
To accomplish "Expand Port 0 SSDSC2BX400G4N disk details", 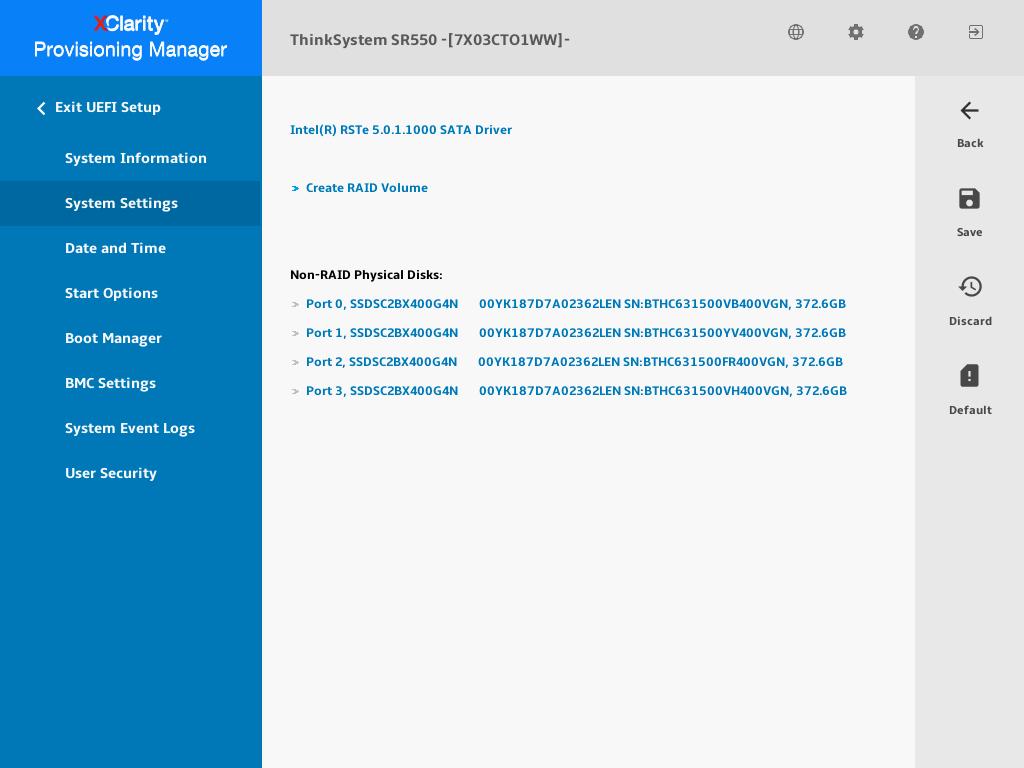I will (382, 303).
